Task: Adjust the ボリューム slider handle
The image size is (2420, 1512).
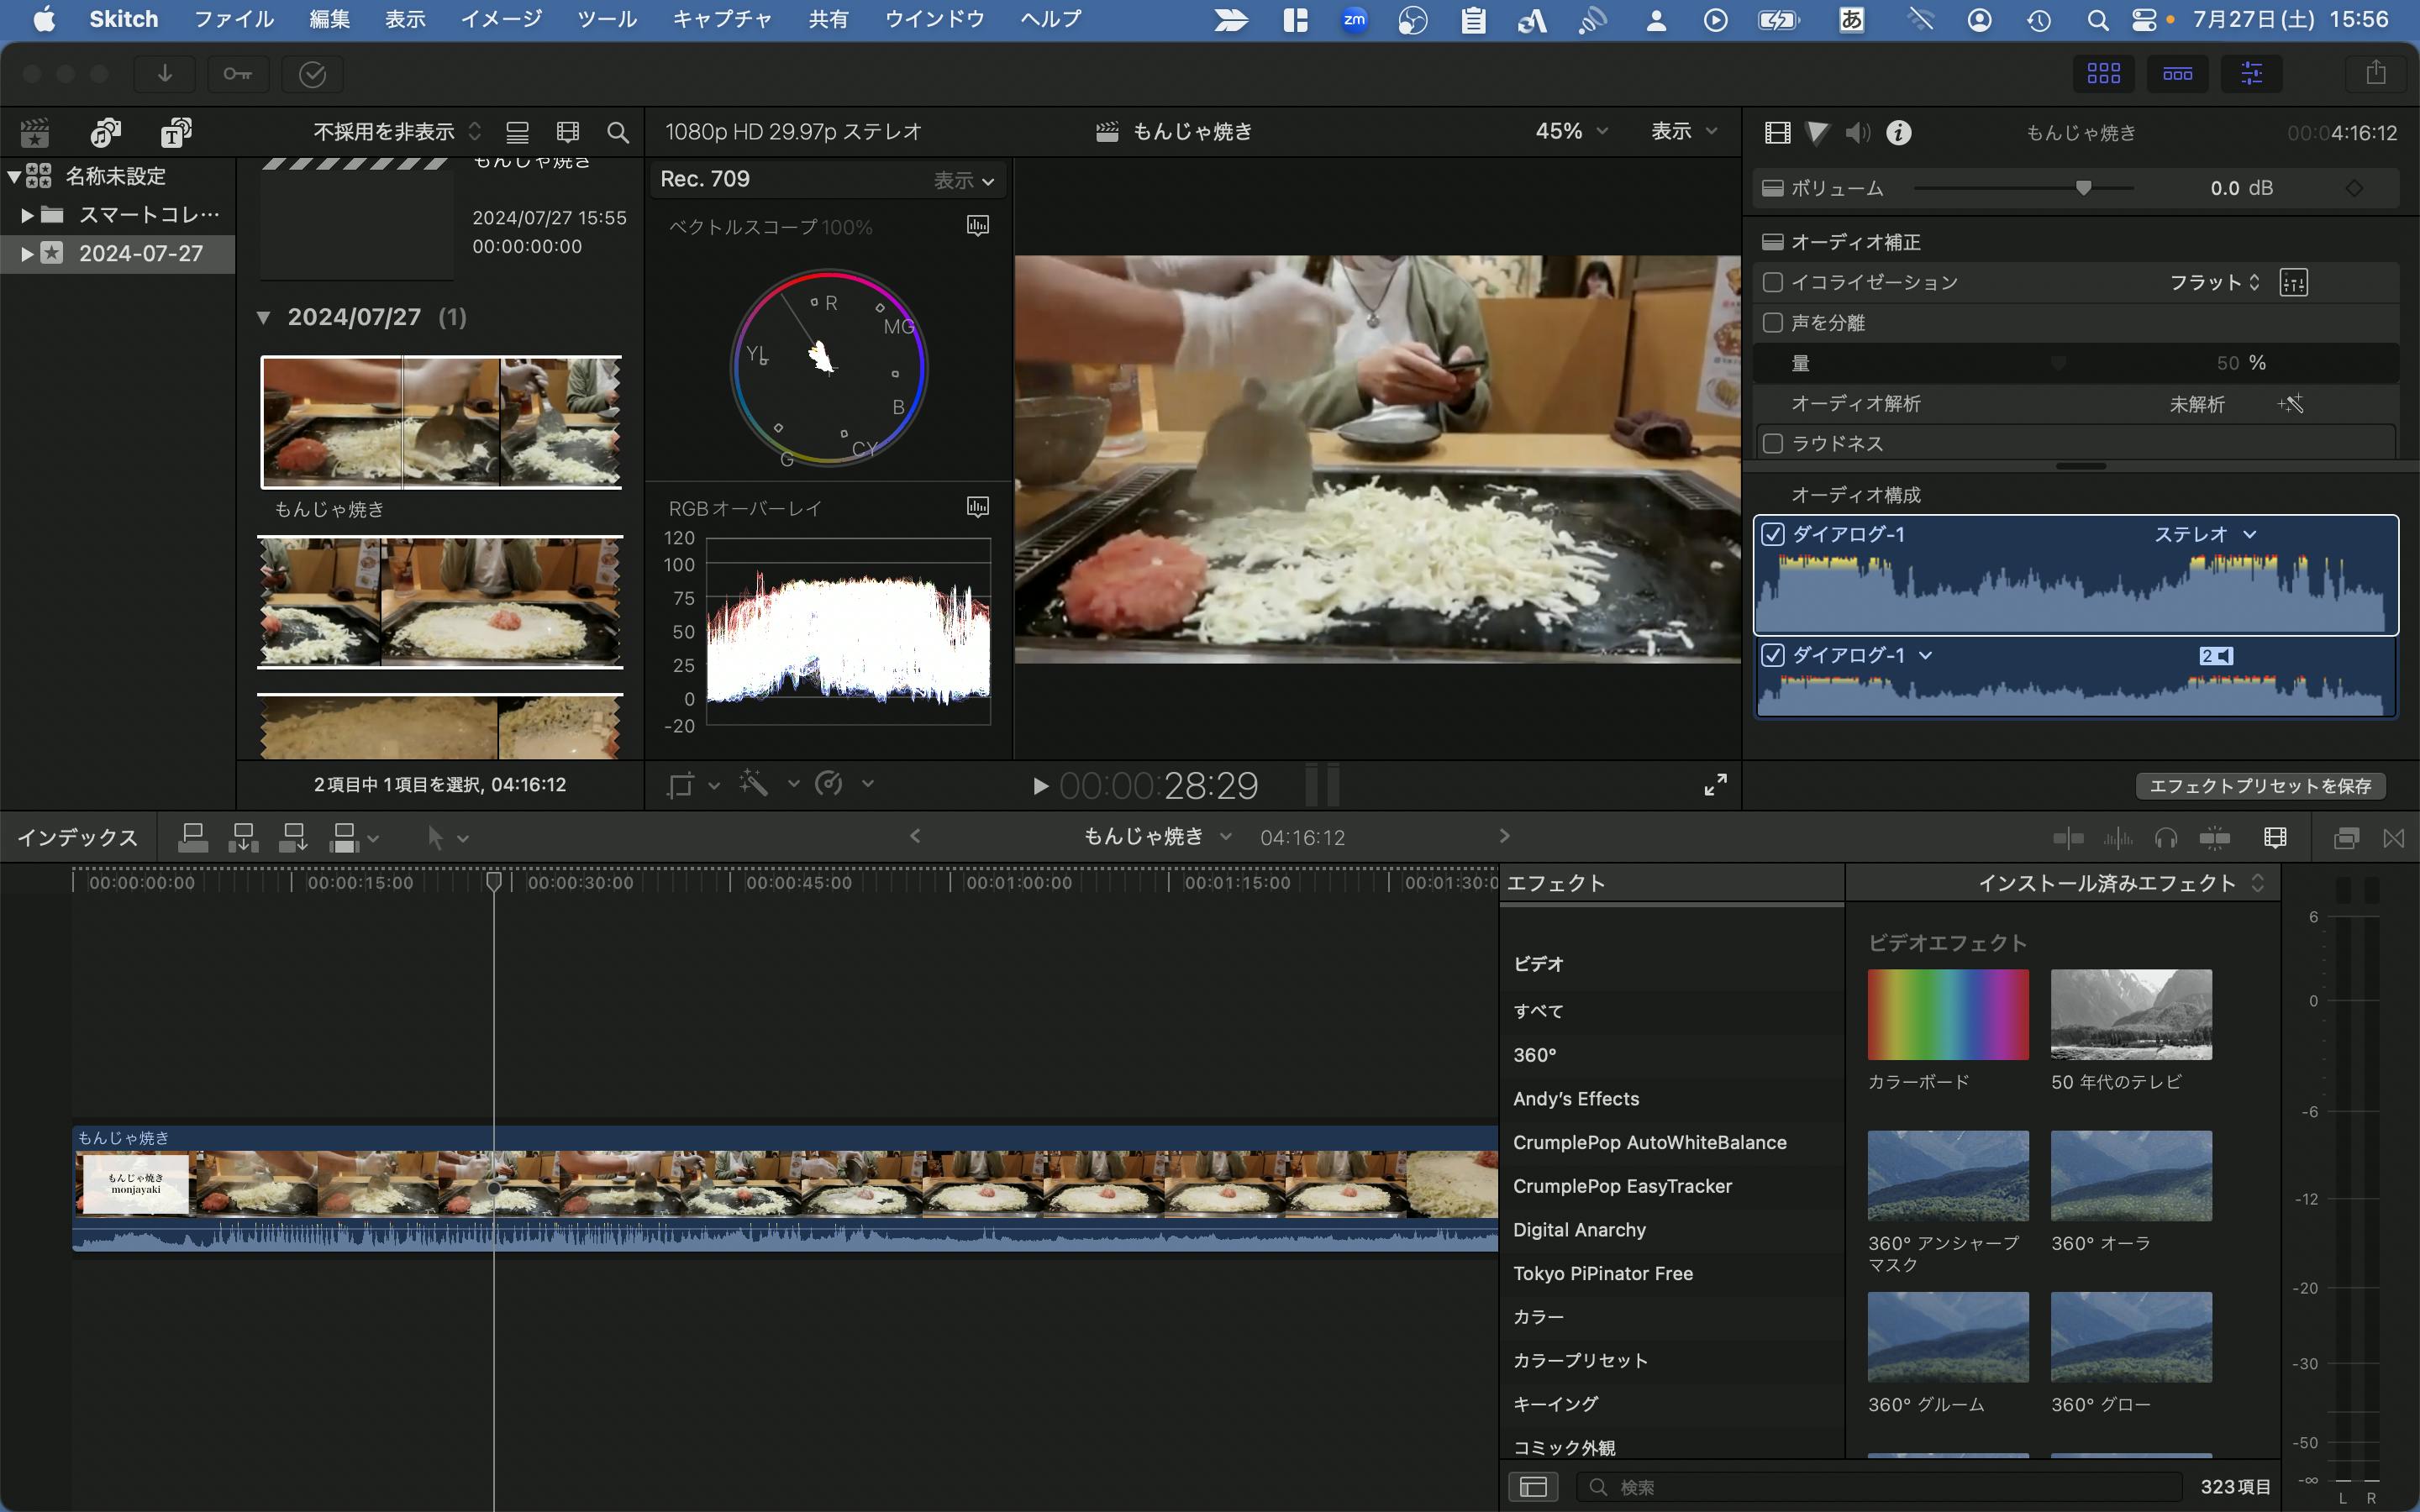Action: click(x=2083, y=188)
